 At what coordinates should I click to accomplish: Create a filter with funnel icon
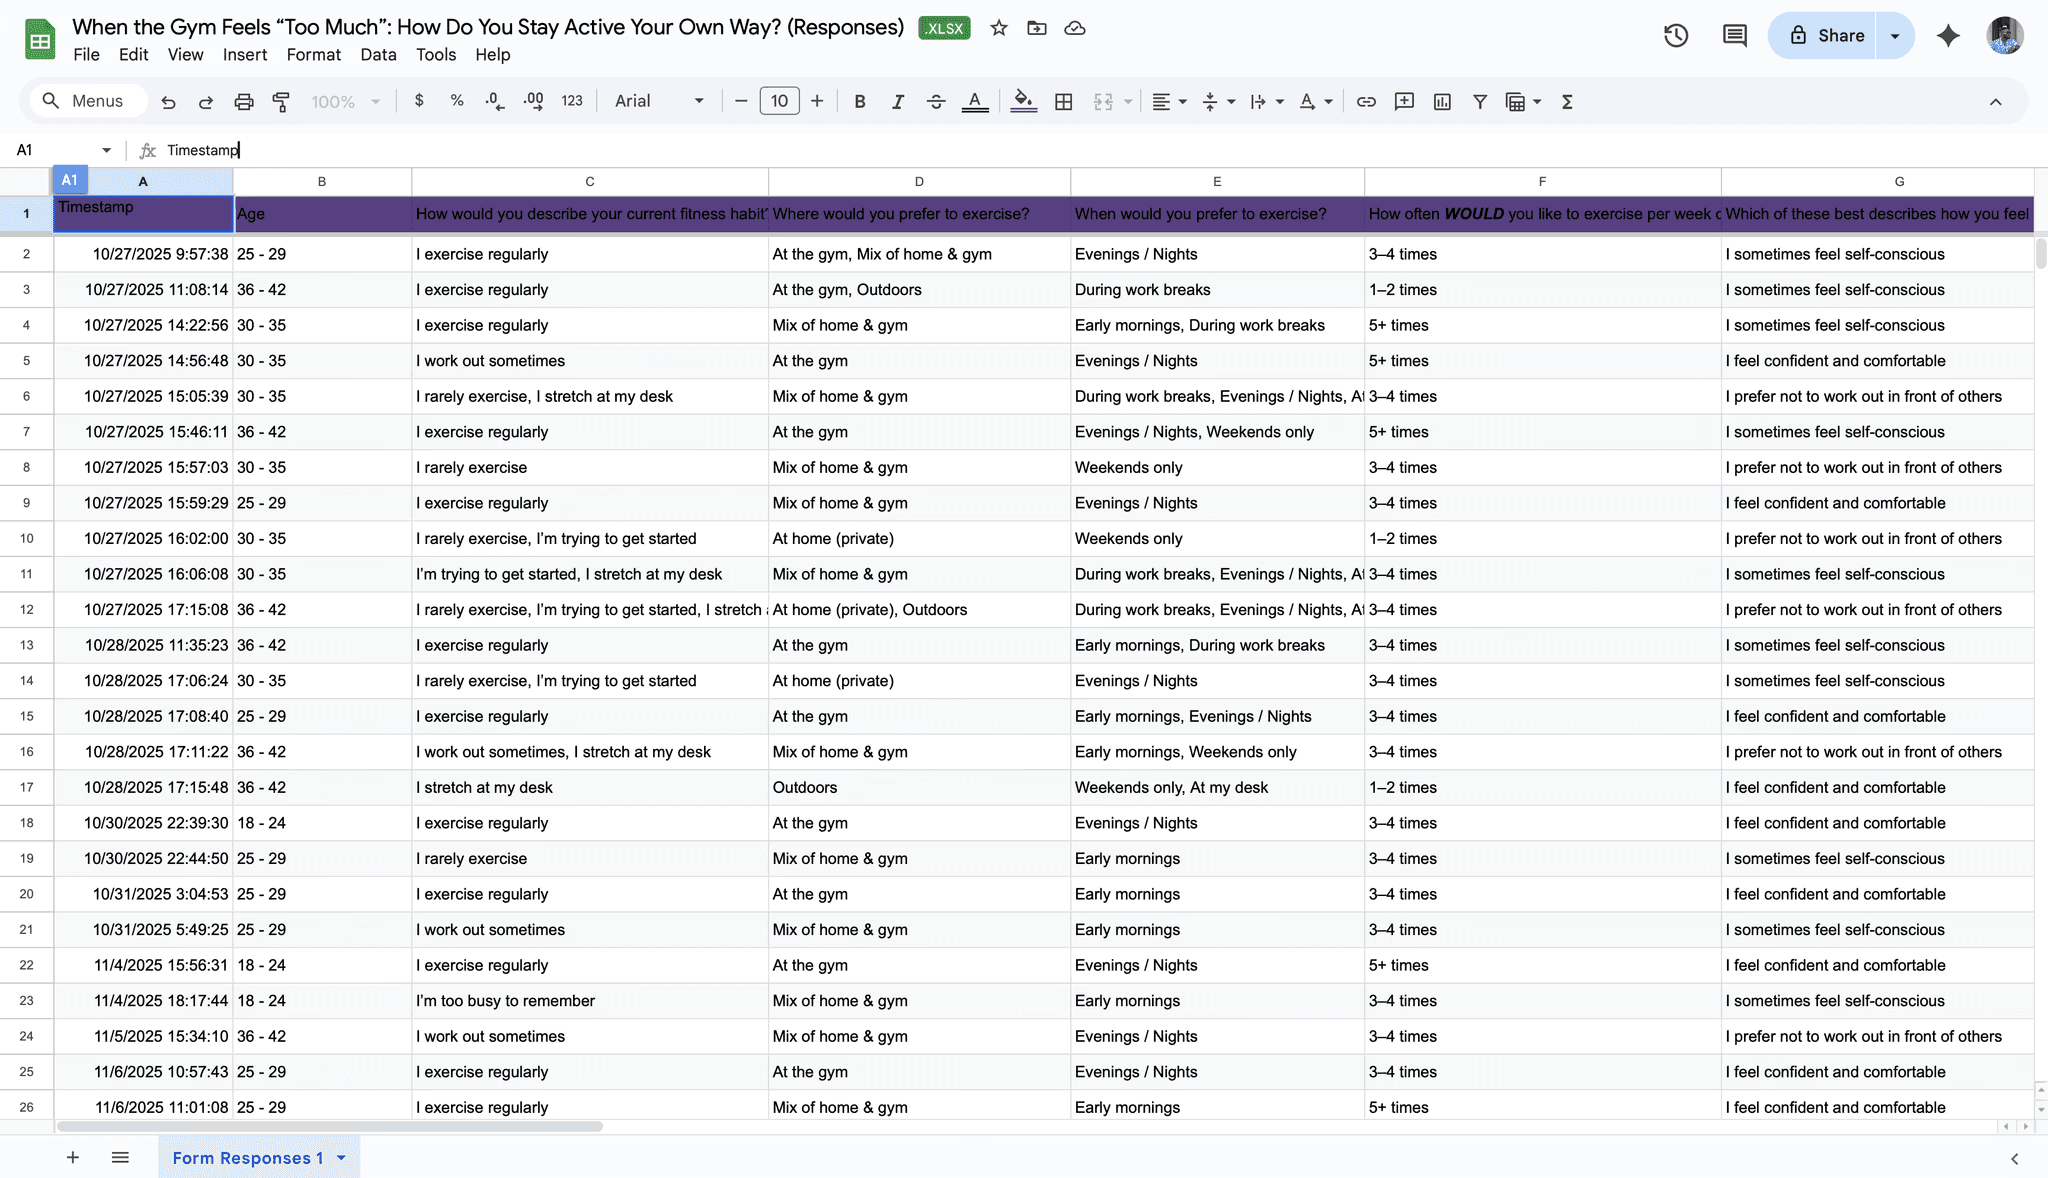coord(1480,101)
